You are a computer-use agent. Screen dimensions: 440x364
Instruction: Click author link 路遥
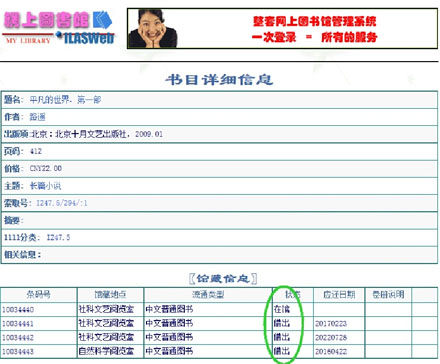click(37, 117)
